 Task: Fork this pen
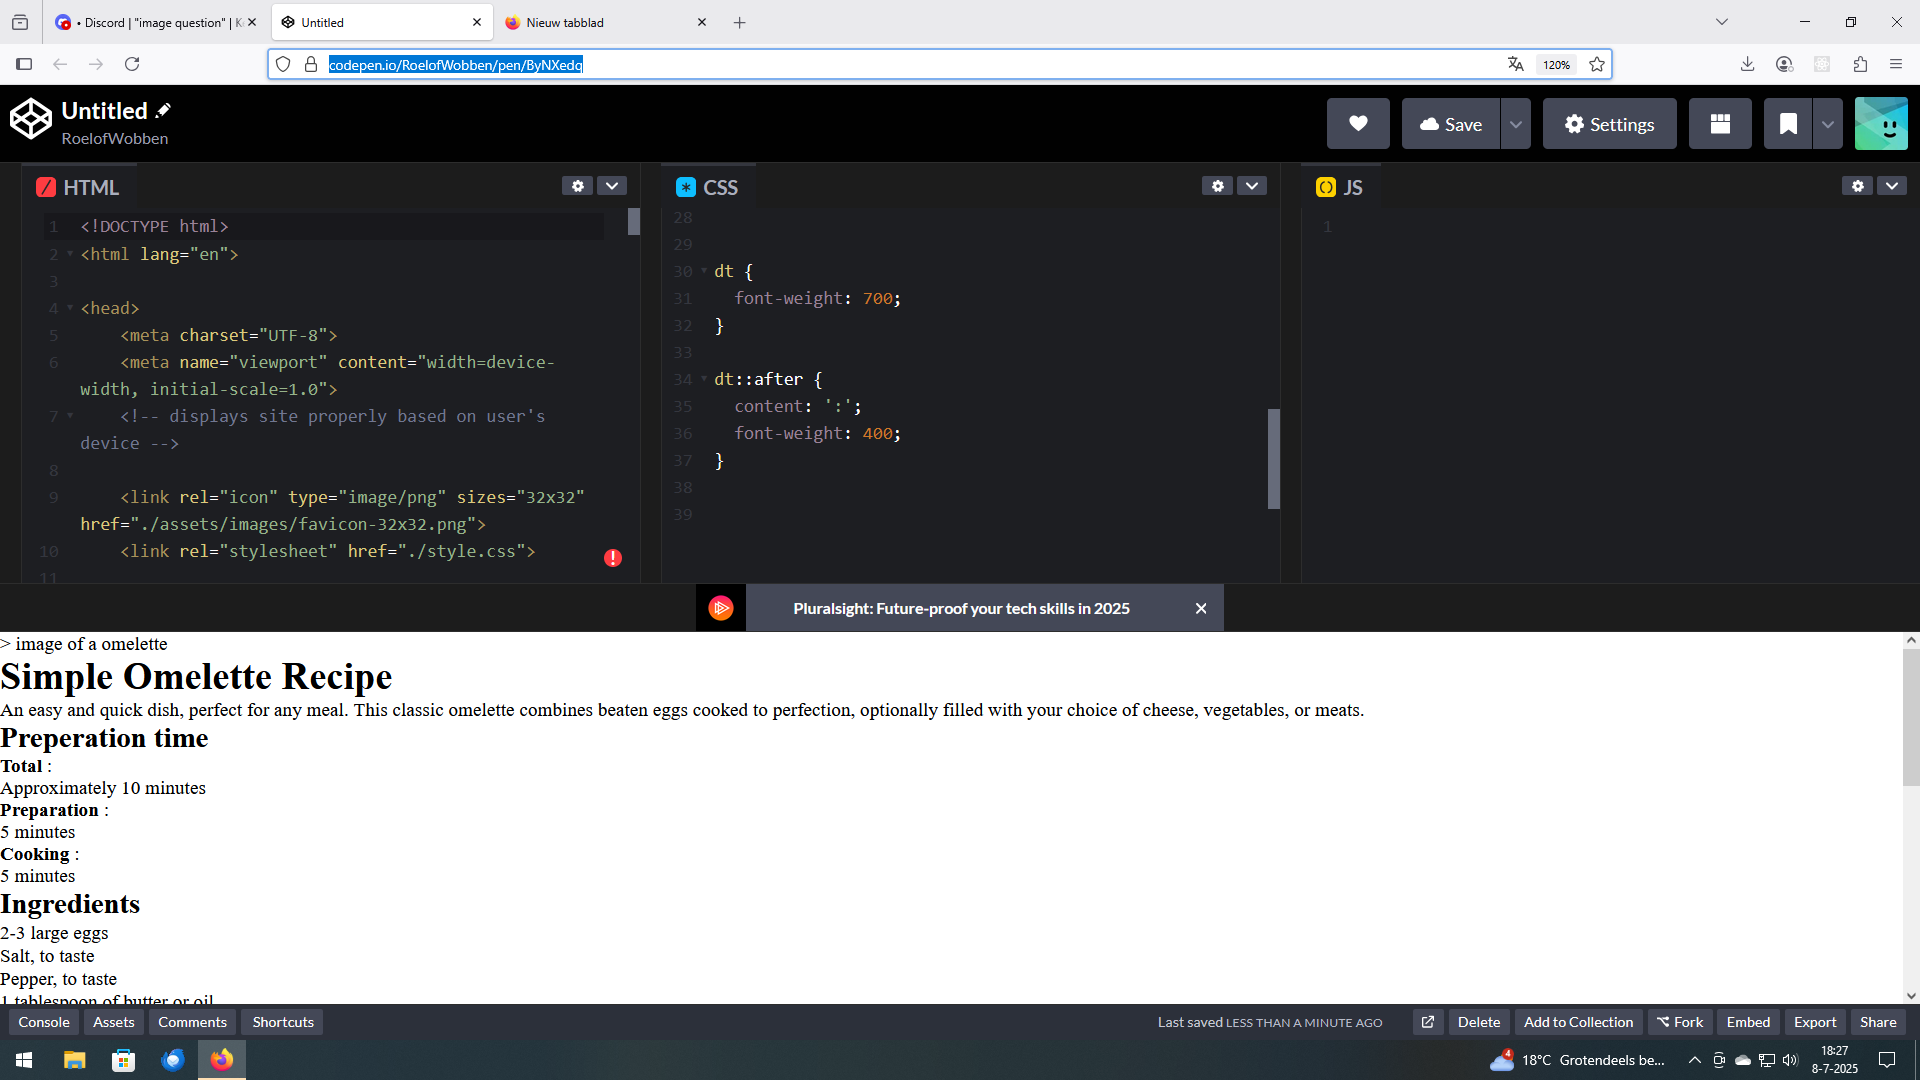pos(1680,1022)
